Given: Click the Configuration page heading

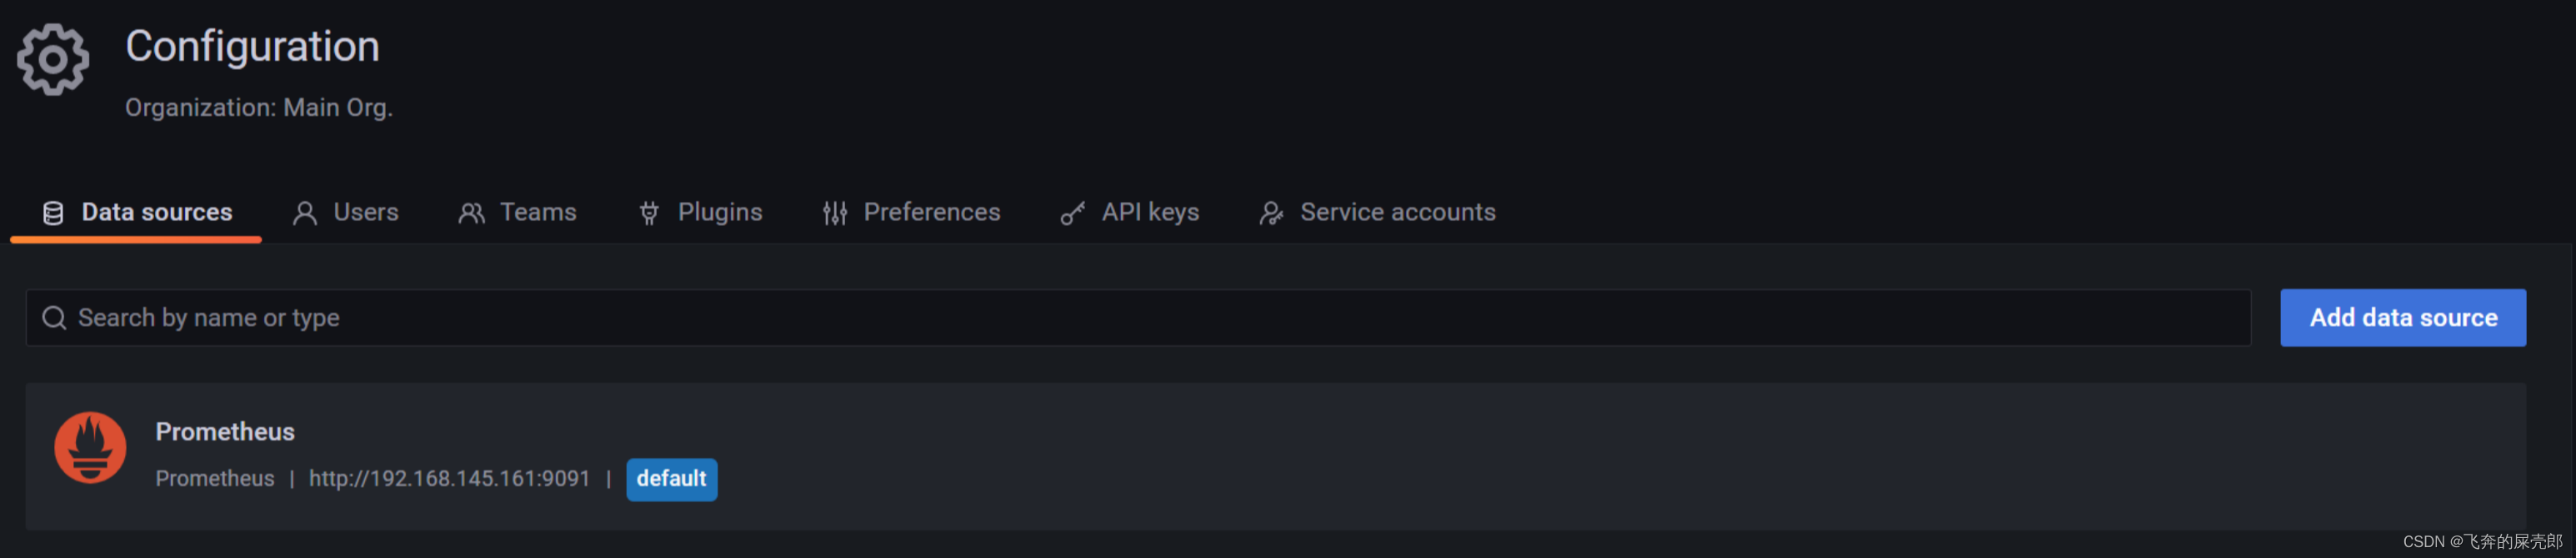Looking at the screenshot, I should 252,47.
